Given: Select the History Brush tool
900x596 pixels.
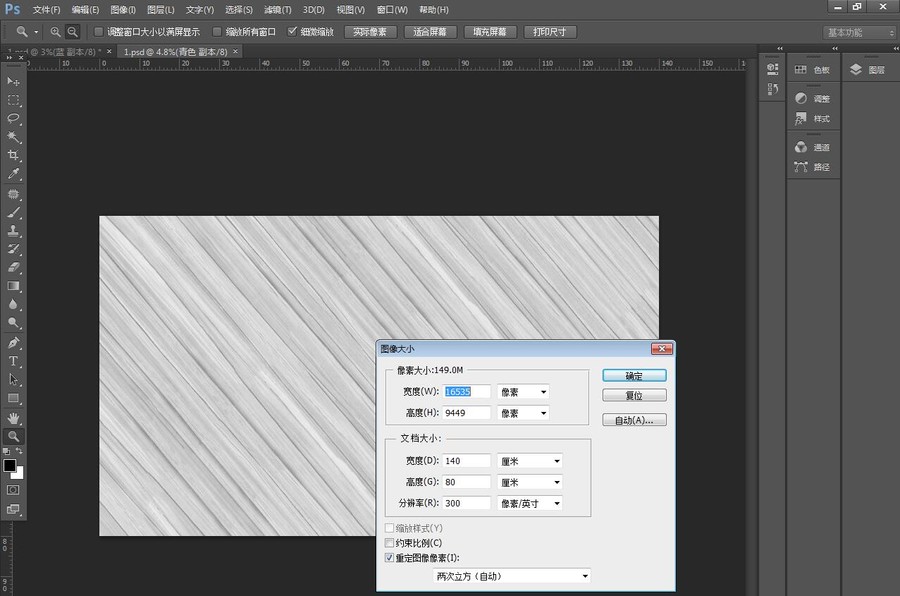Looking at the screenshot, I should (x=13, y=249).
